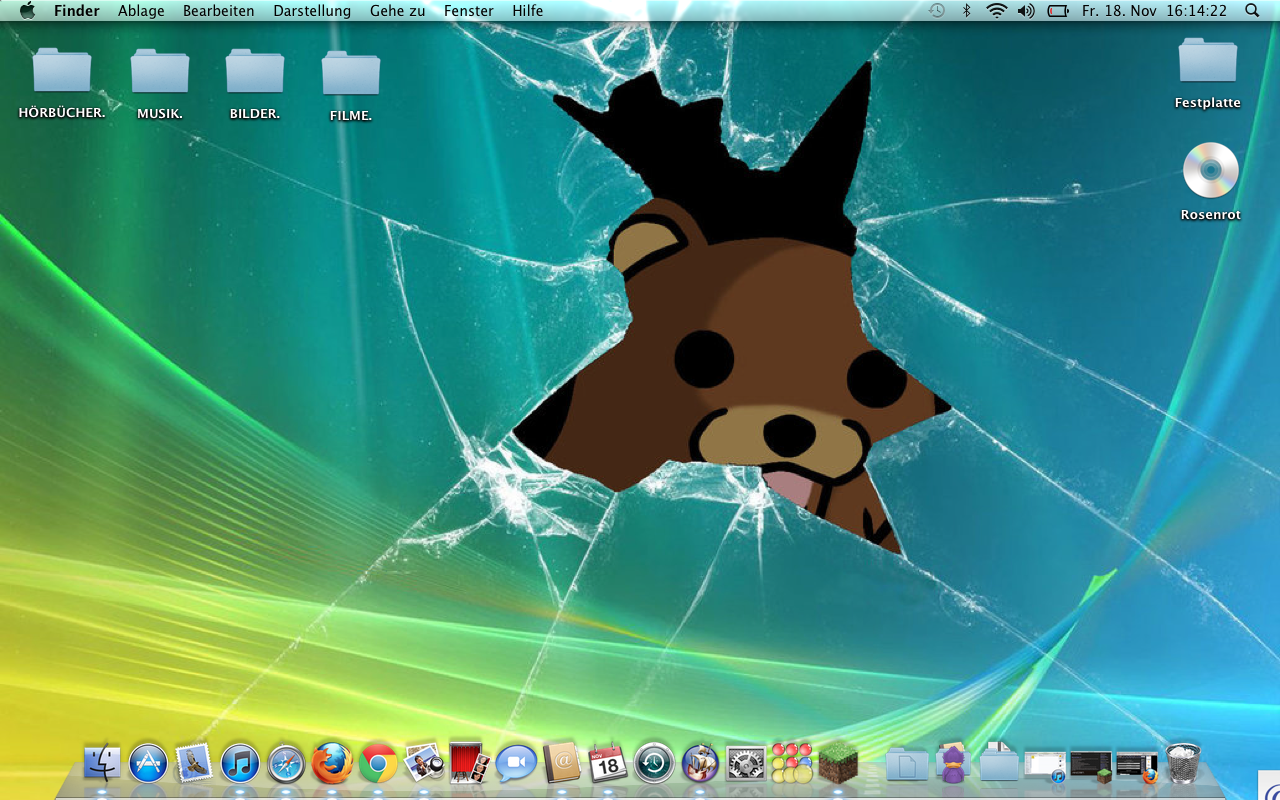Launch the colored balls game icon
This screenshot has width=1280, height=800.
click(792, 763)
